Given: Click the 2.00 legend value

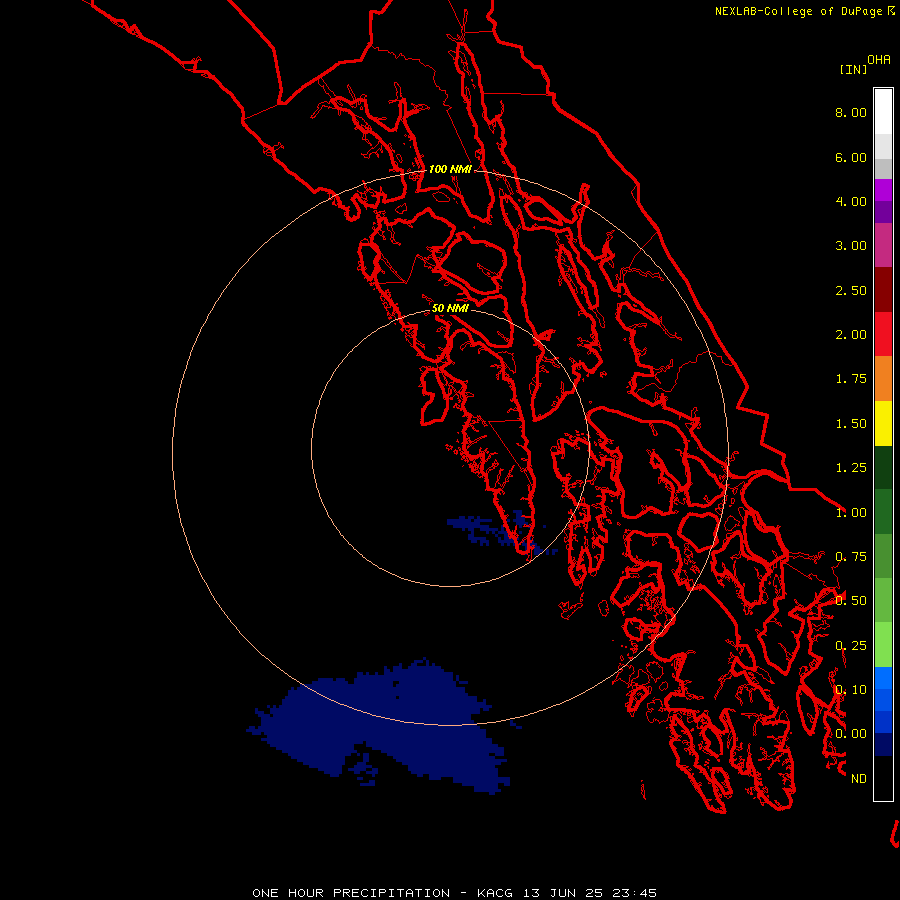Looking at the screenshot, I should 851,335.
